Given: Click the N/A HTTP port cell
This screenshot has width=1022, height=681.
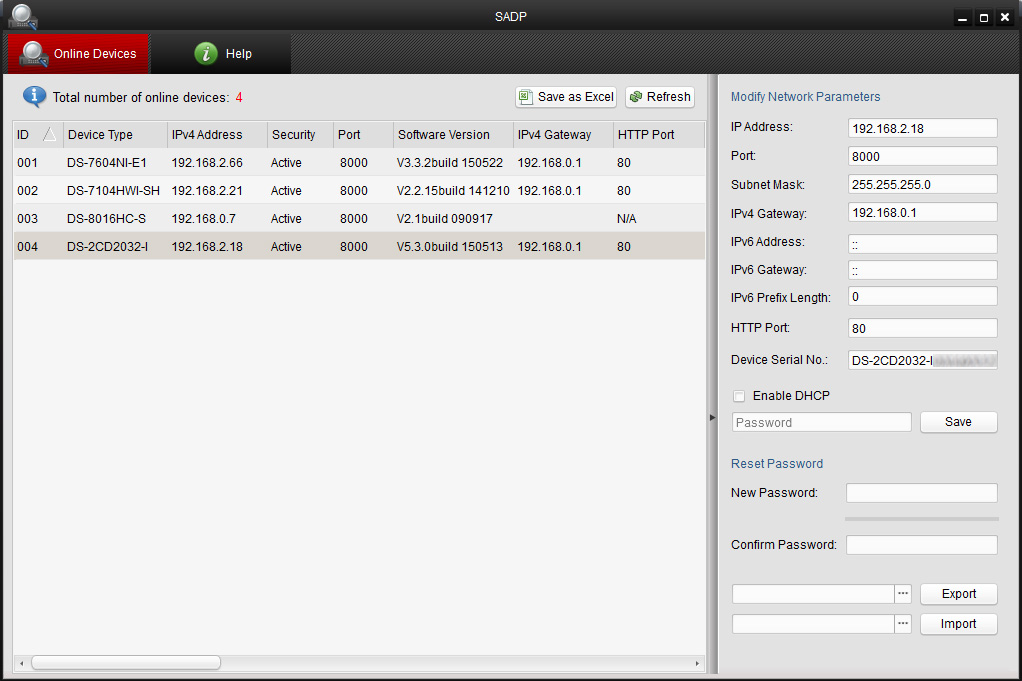Looking at the screenshot, I should coord(626,218).
